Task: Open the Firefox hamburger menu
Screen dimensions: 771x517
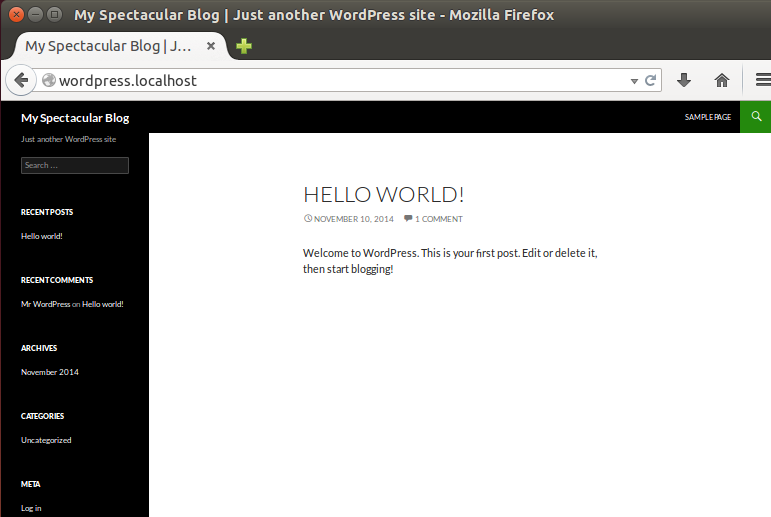Action: point(762,81)
